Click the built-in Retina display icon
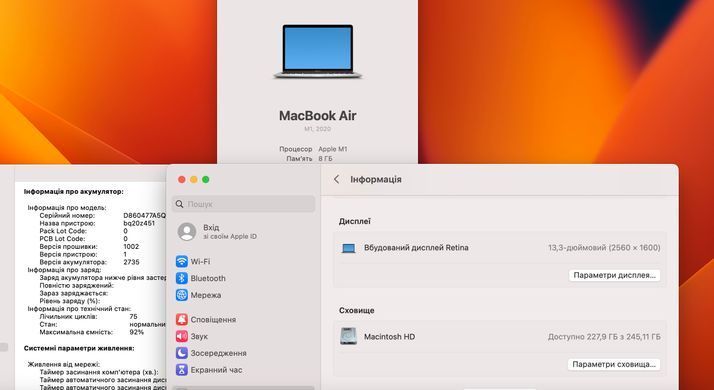 (348, 248)
